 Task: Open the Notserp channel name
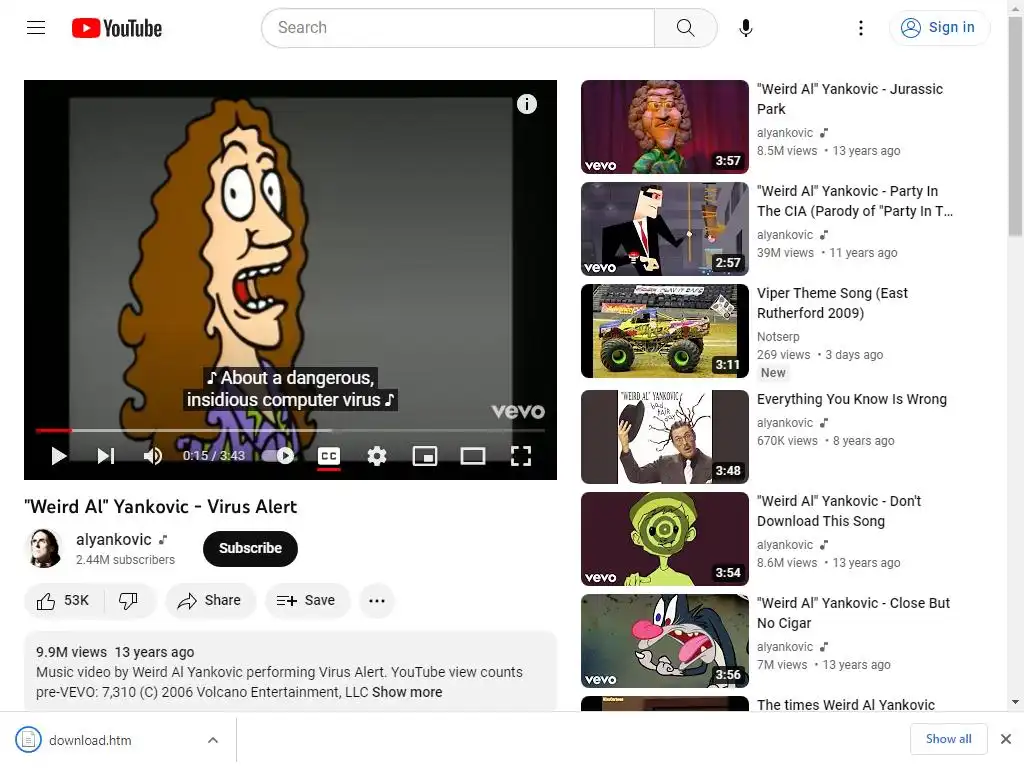click(x=778, y=337)
